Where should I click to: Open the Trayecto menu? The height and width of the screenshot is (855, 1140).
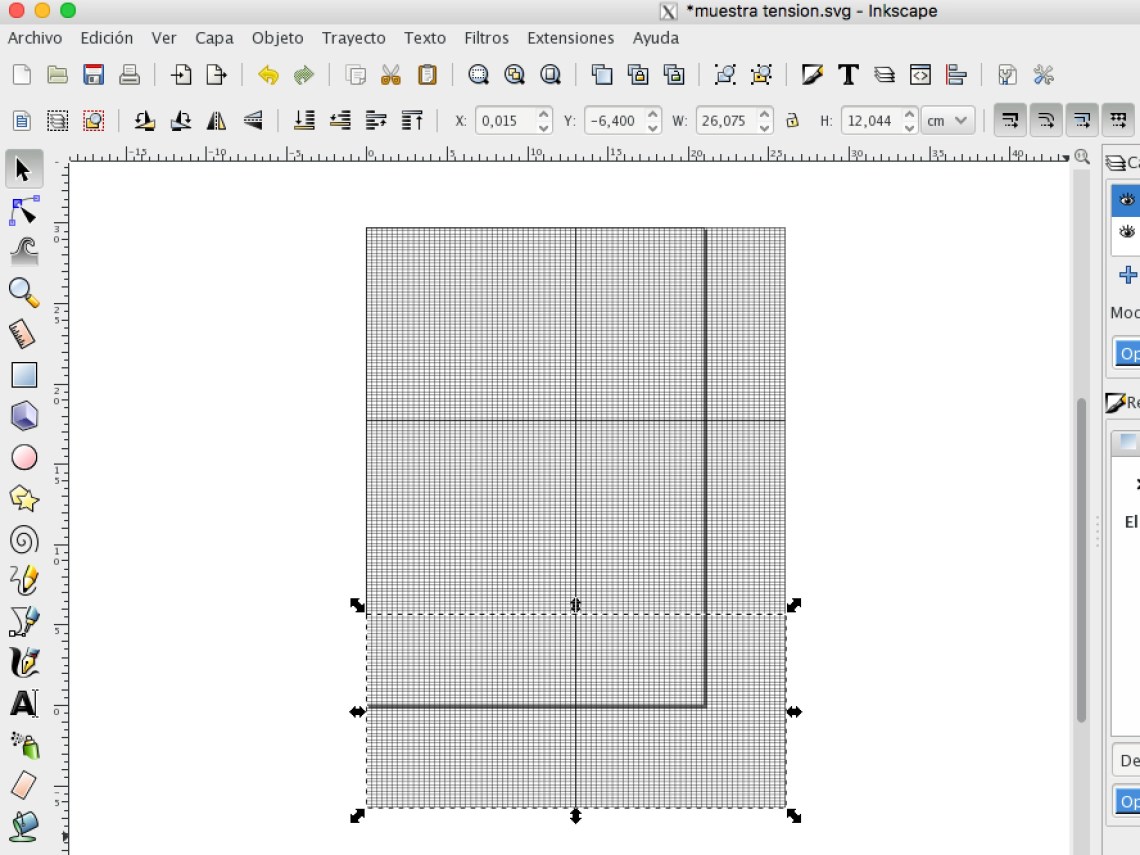(353, 38)
